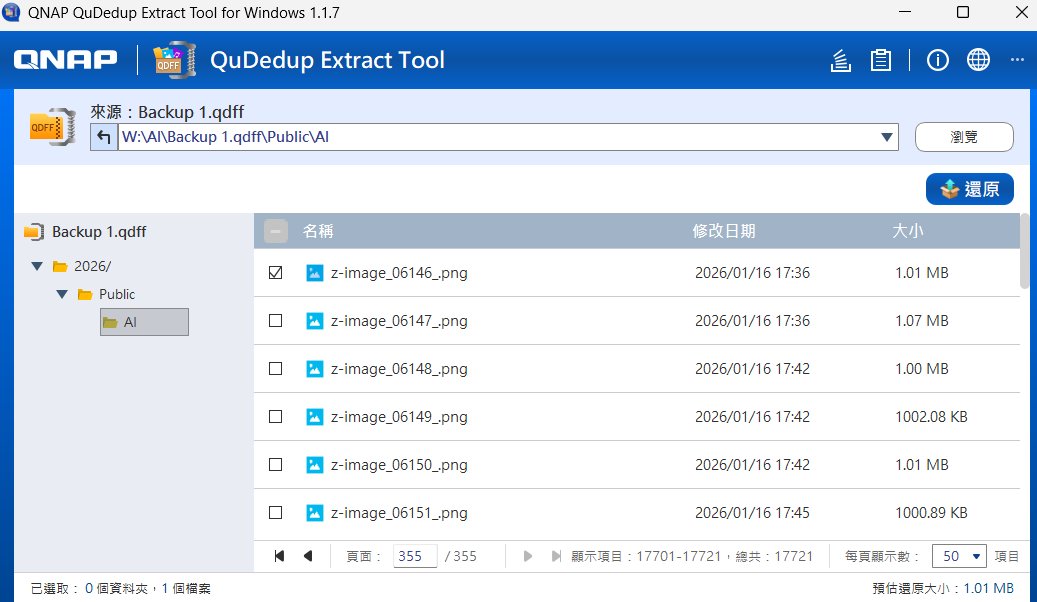
Task: Click the layered stack icon in header
Action: pos(841,61)
